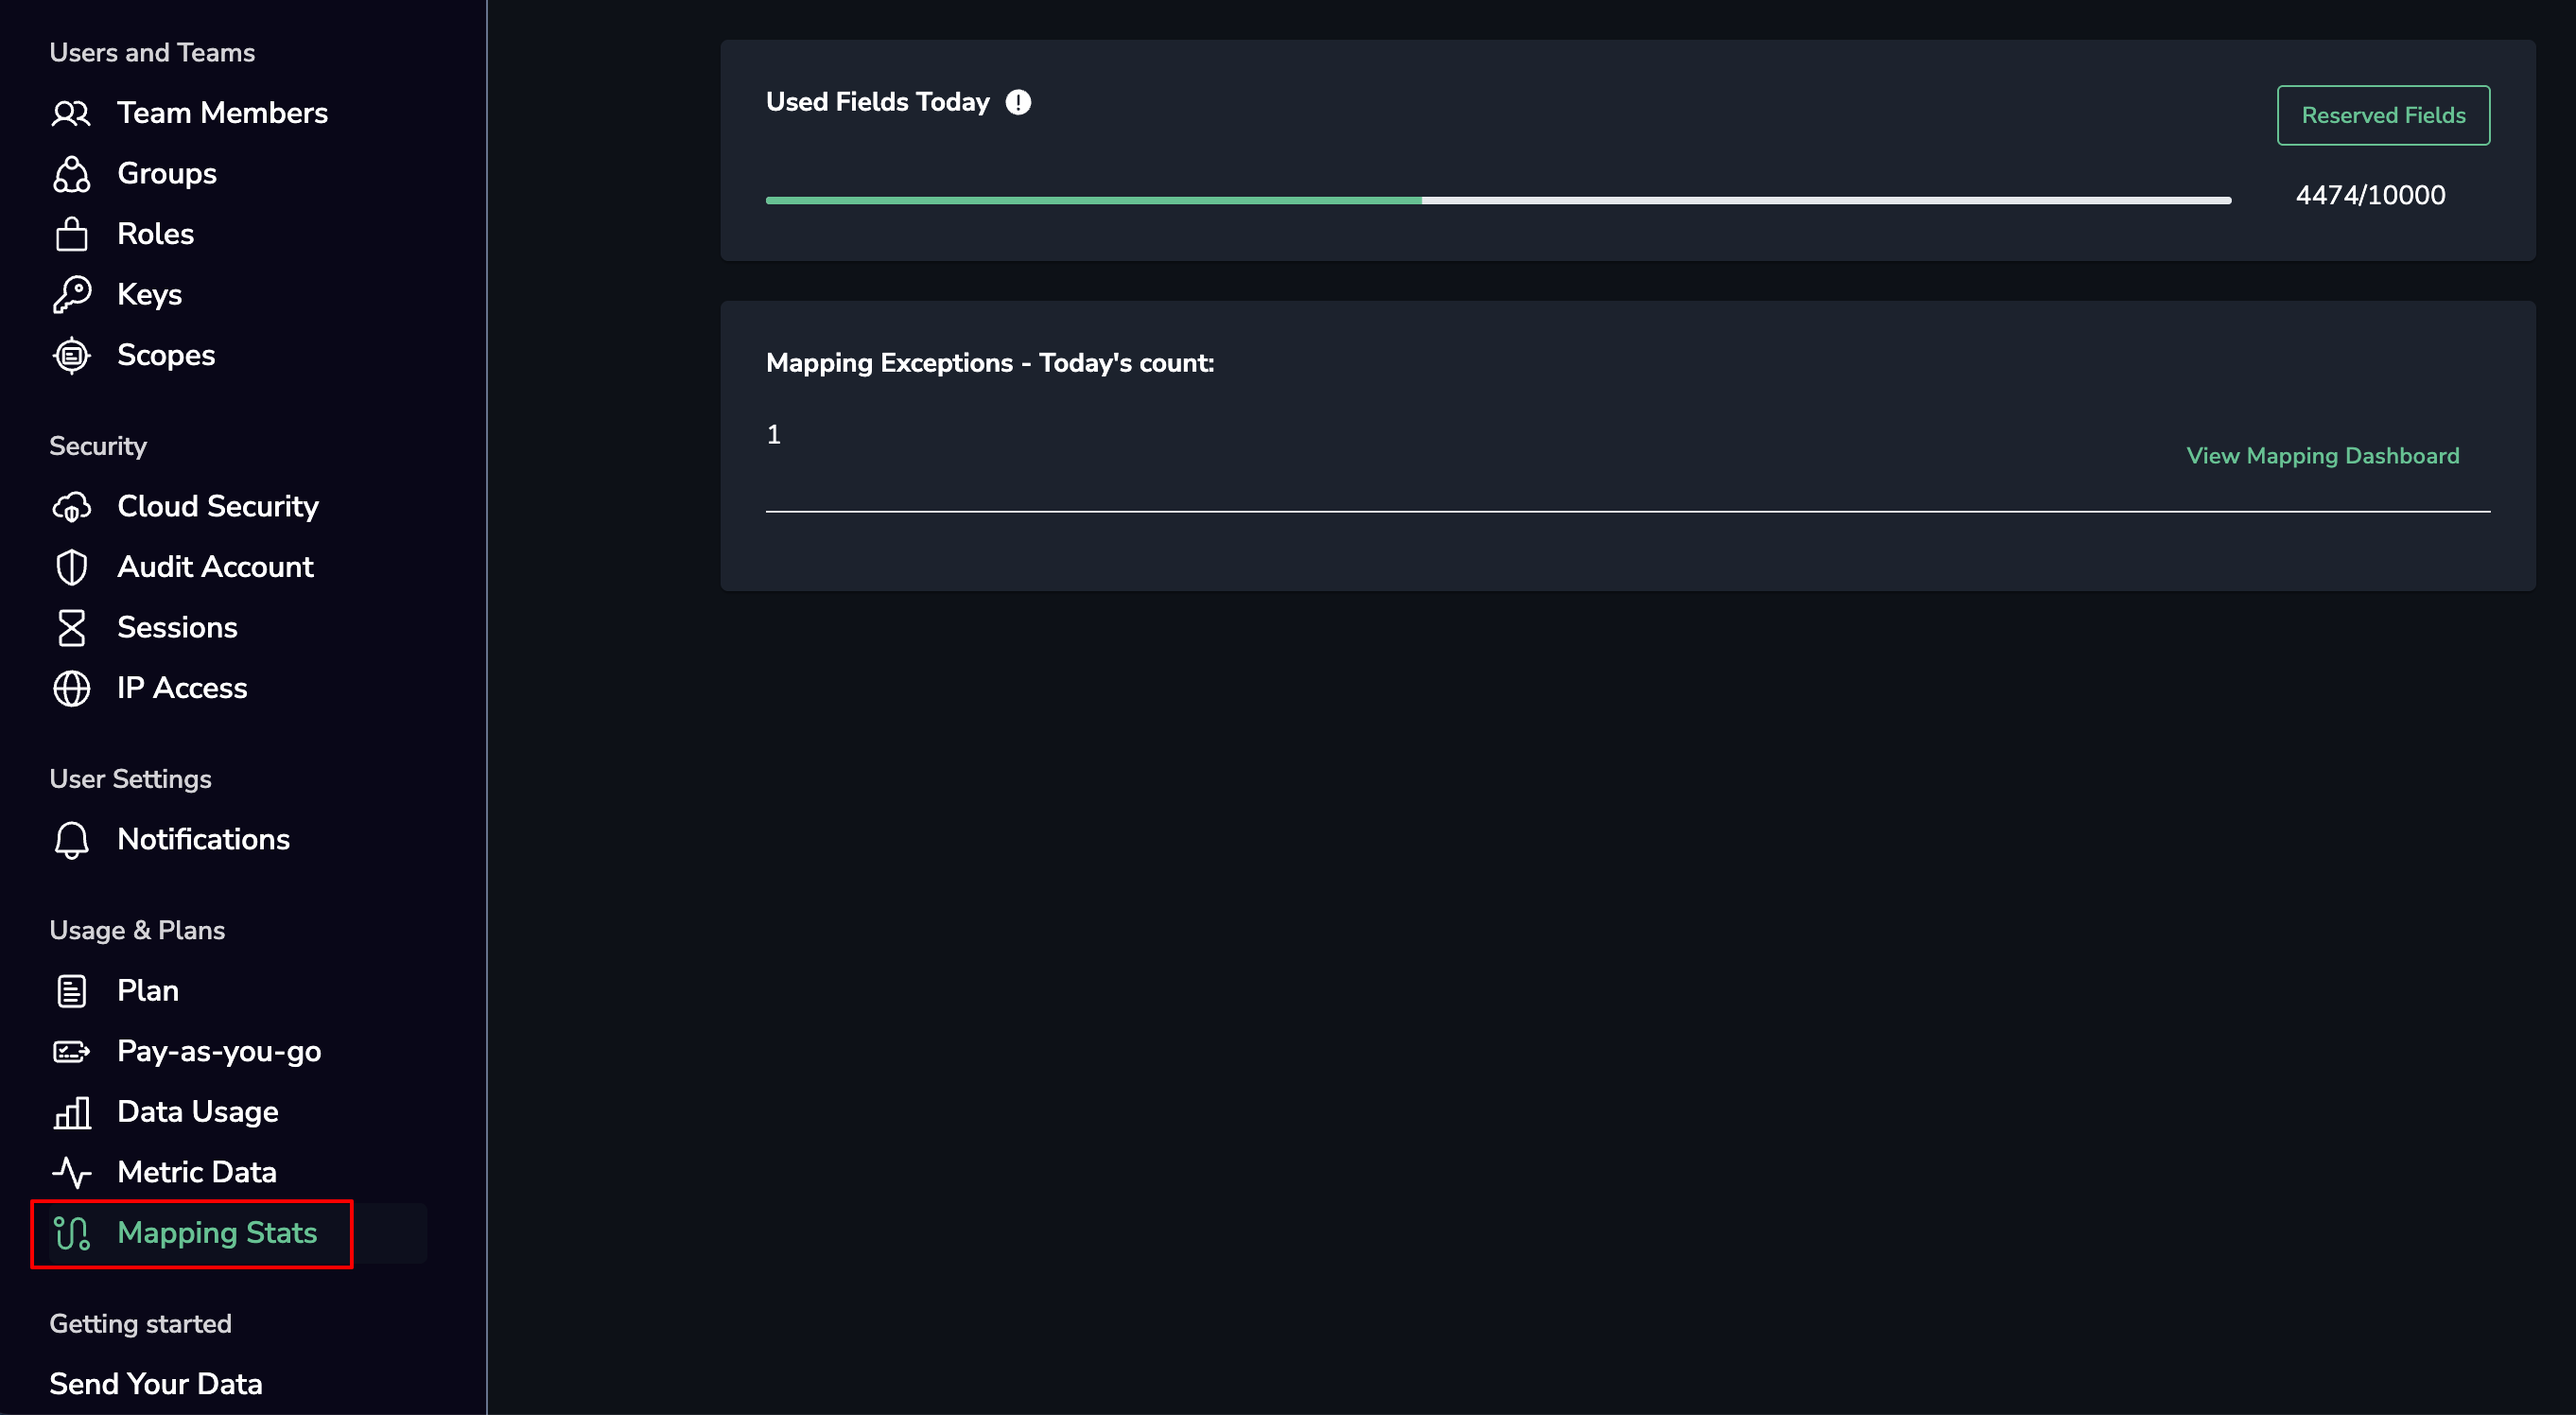Image resolution: width=2576 pixels, height=1415 pixels.
Task: Click the IP Access globe icon
Action: [x=71, y=688]
